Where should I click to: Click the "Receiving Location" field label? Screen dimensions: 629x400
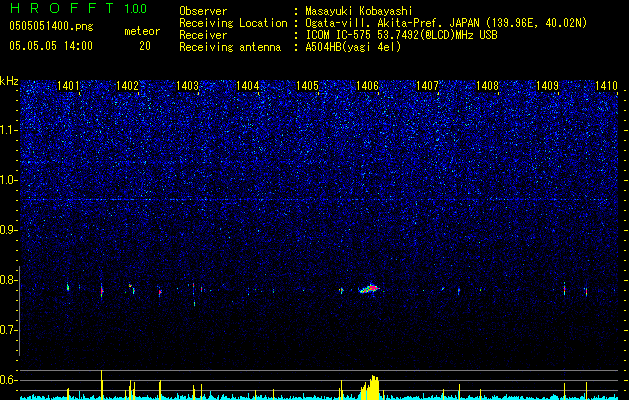tap(233, 23)
